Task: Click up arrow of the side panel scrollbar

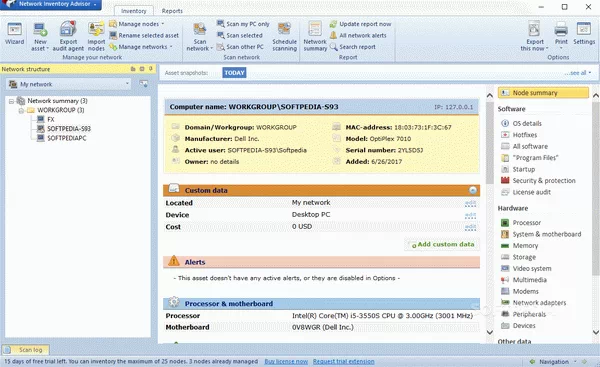Action: pos(596,95)
